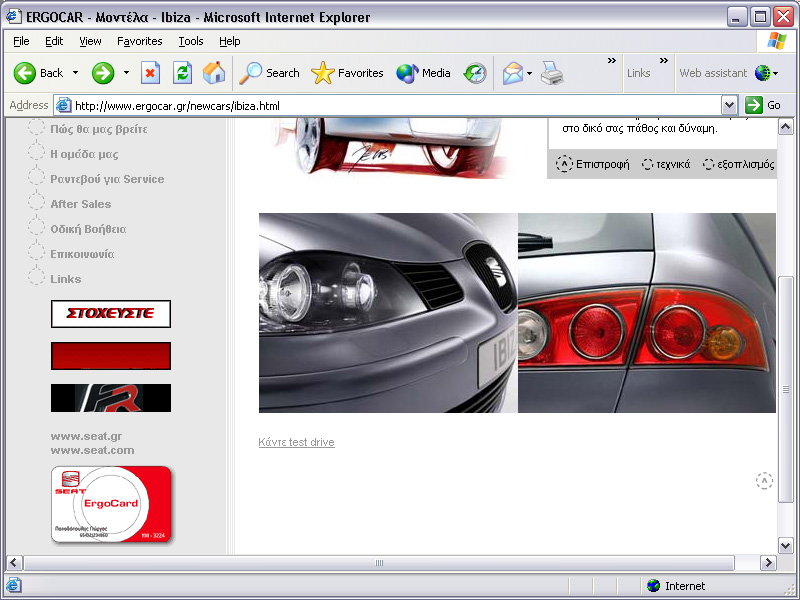Screen dimensions: 800x600
Task: Open the sidebar 'Links' entry
Action: tap(65, 279)
